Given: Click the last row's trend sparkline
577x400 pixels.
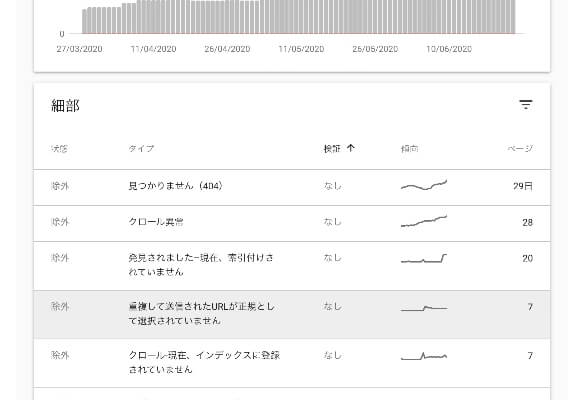Looking at the screenshot, I should pos(424,356).
